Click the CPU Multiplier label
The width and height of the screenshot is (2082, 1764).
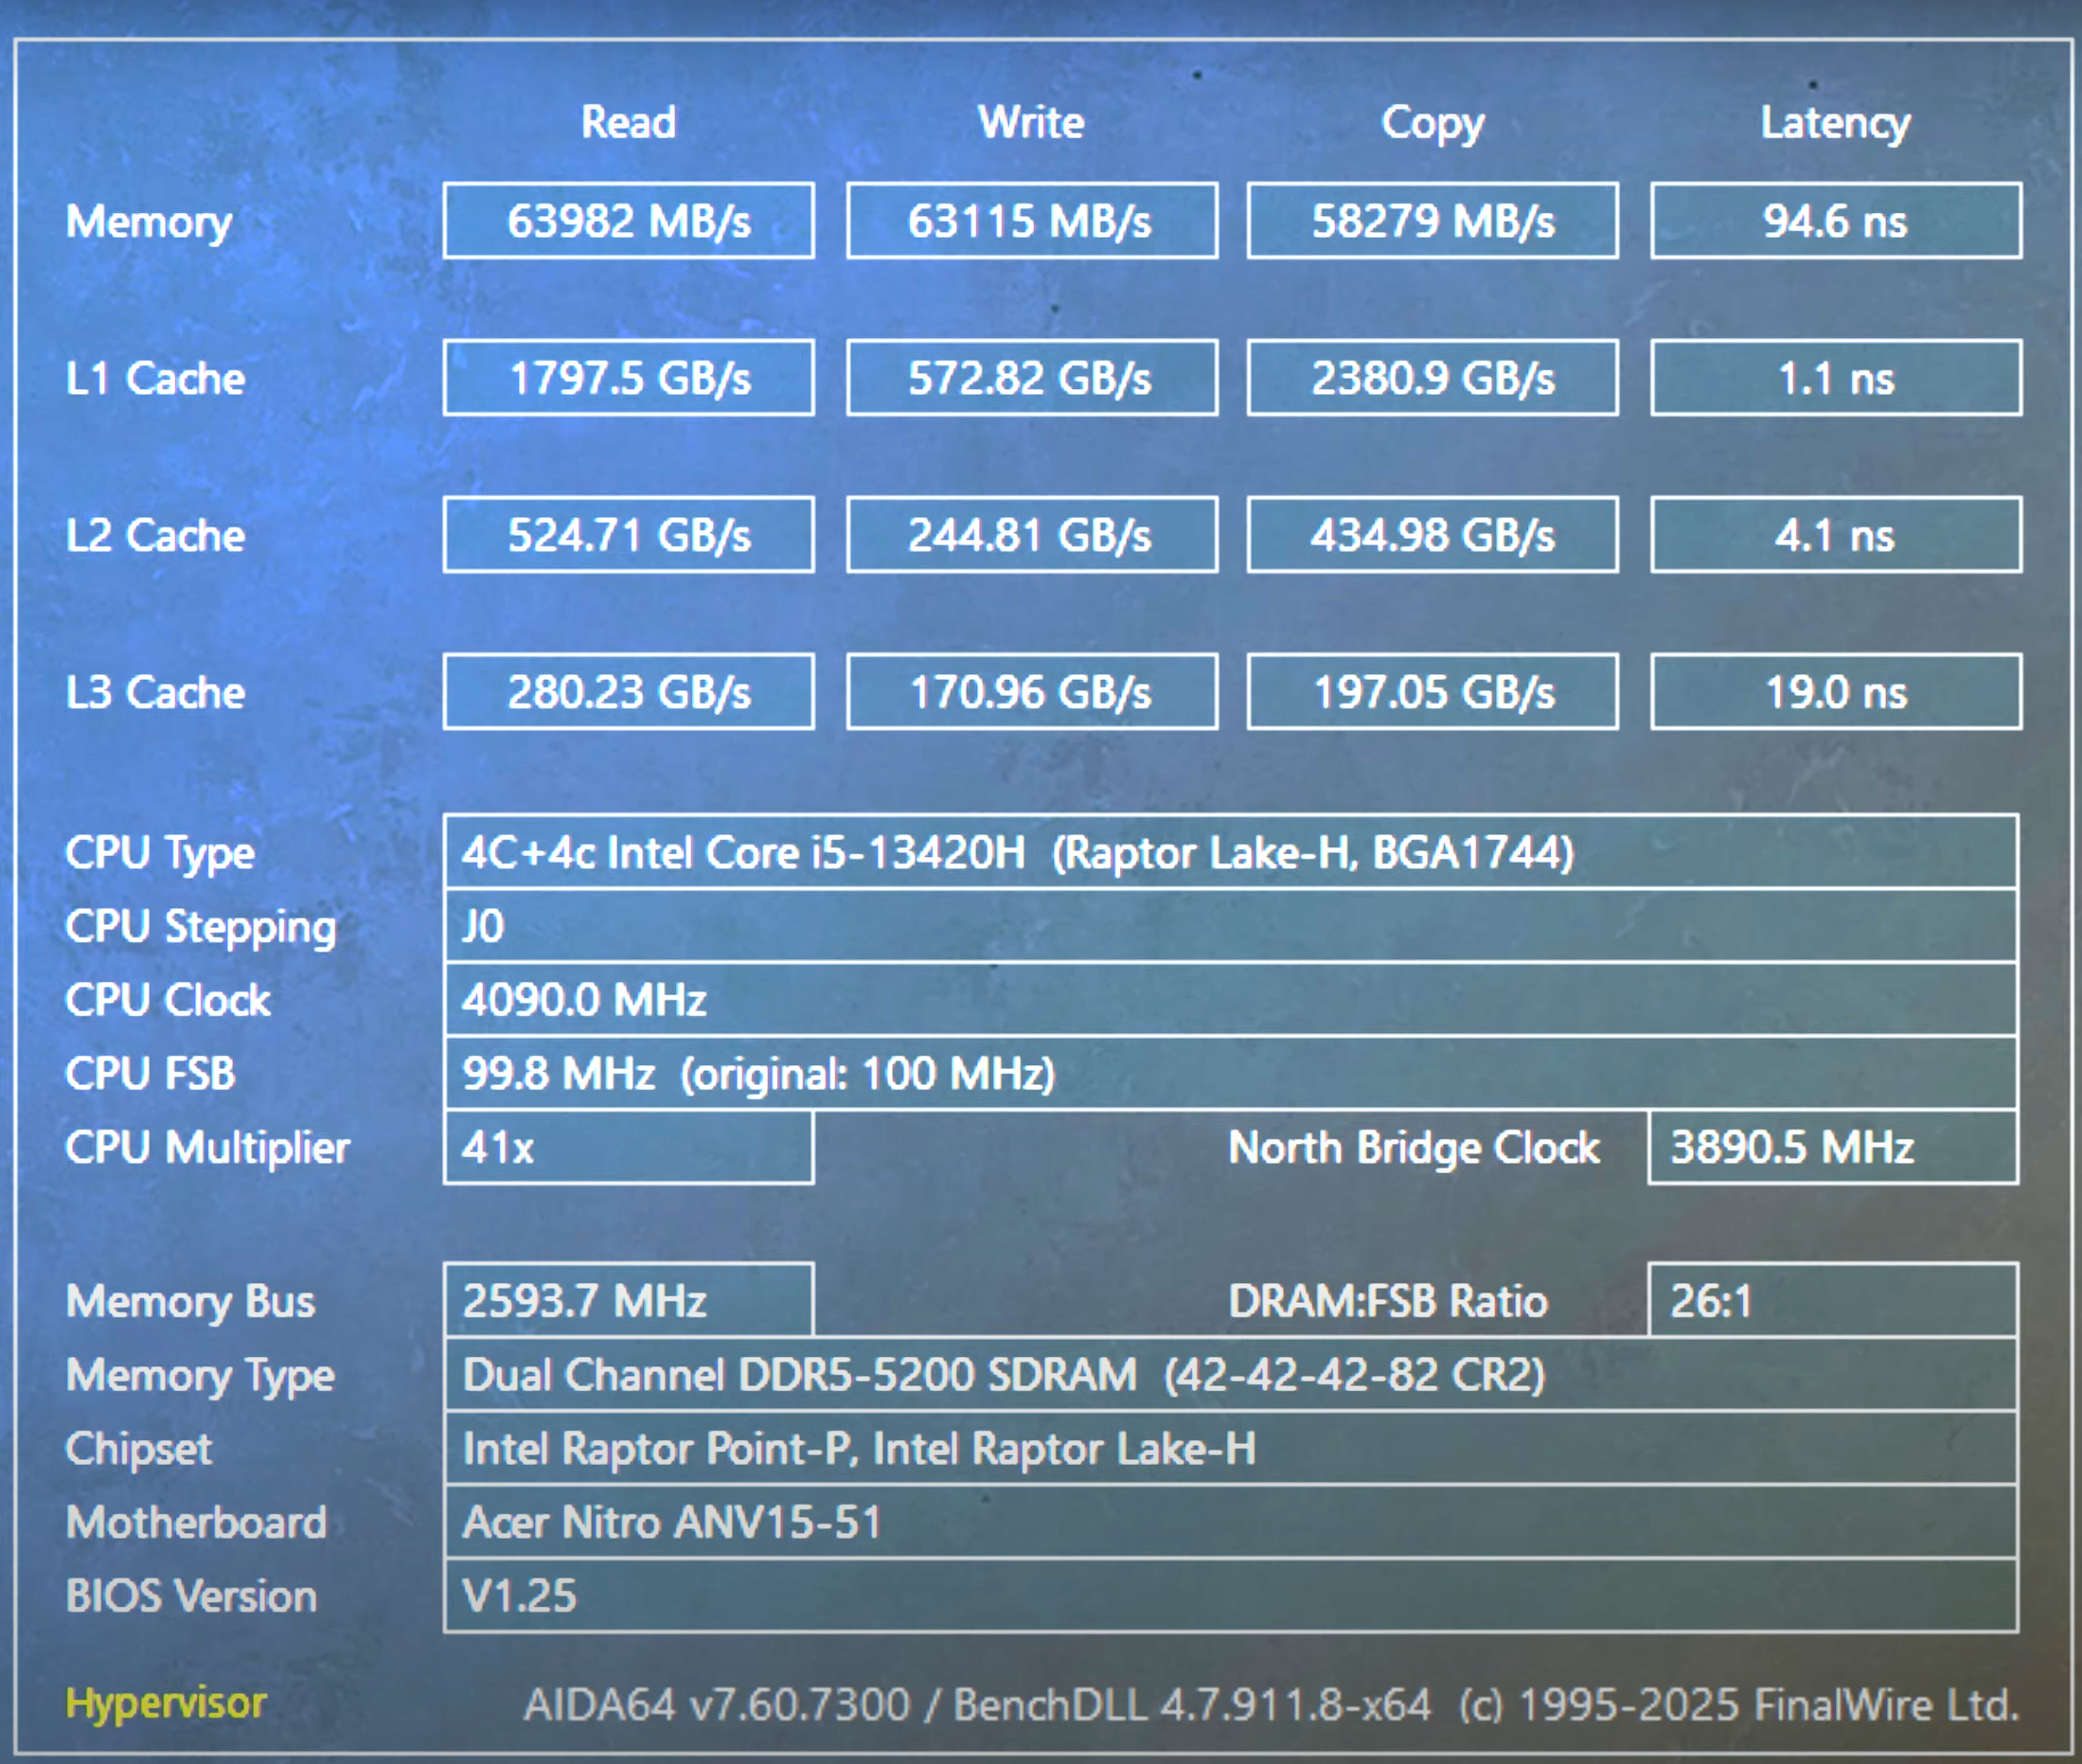(x=208, y=1149)
